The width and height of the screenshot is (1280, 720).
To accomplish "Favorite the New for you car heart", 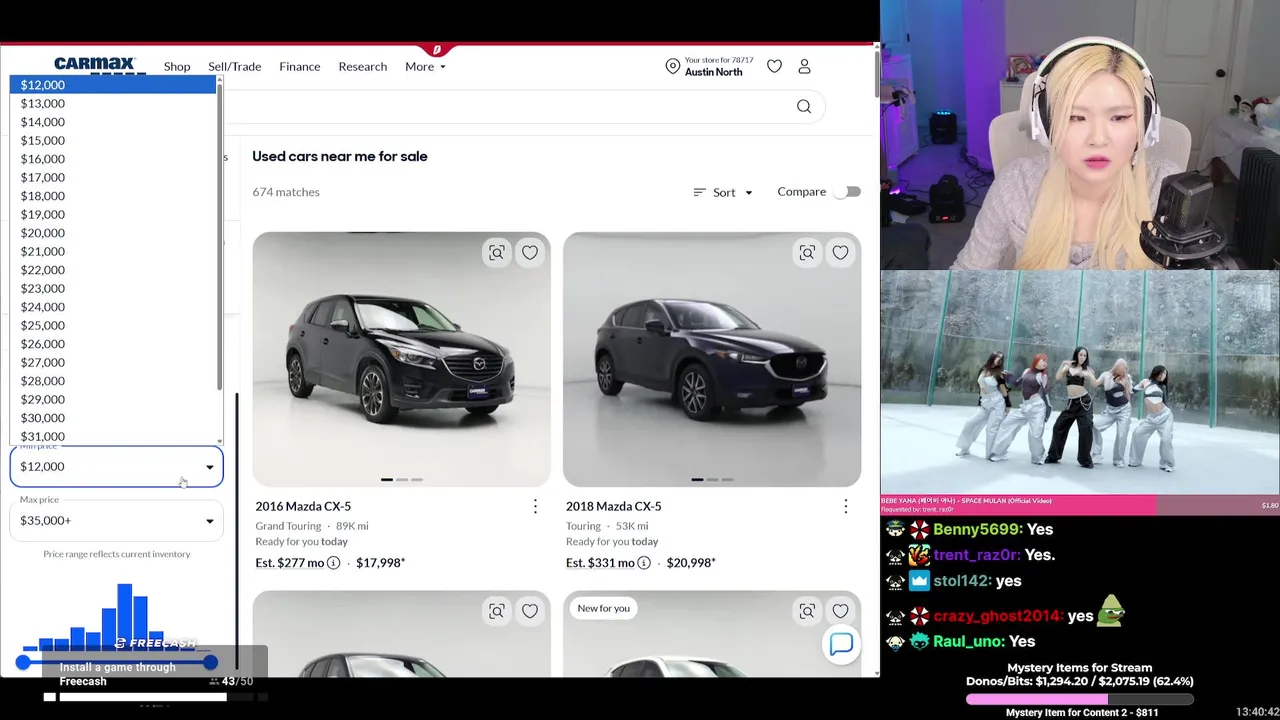I will click(840, 611).
